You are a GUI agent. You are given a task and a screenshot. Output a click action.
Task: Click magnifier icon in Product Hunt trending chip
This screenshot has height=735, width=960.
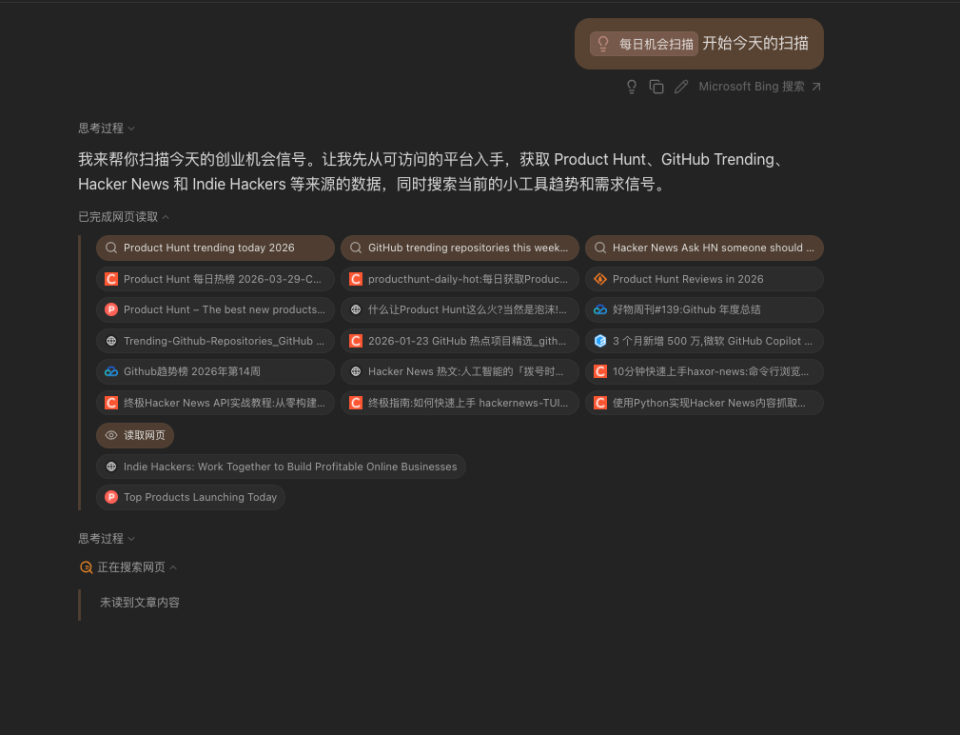point(111,248)
